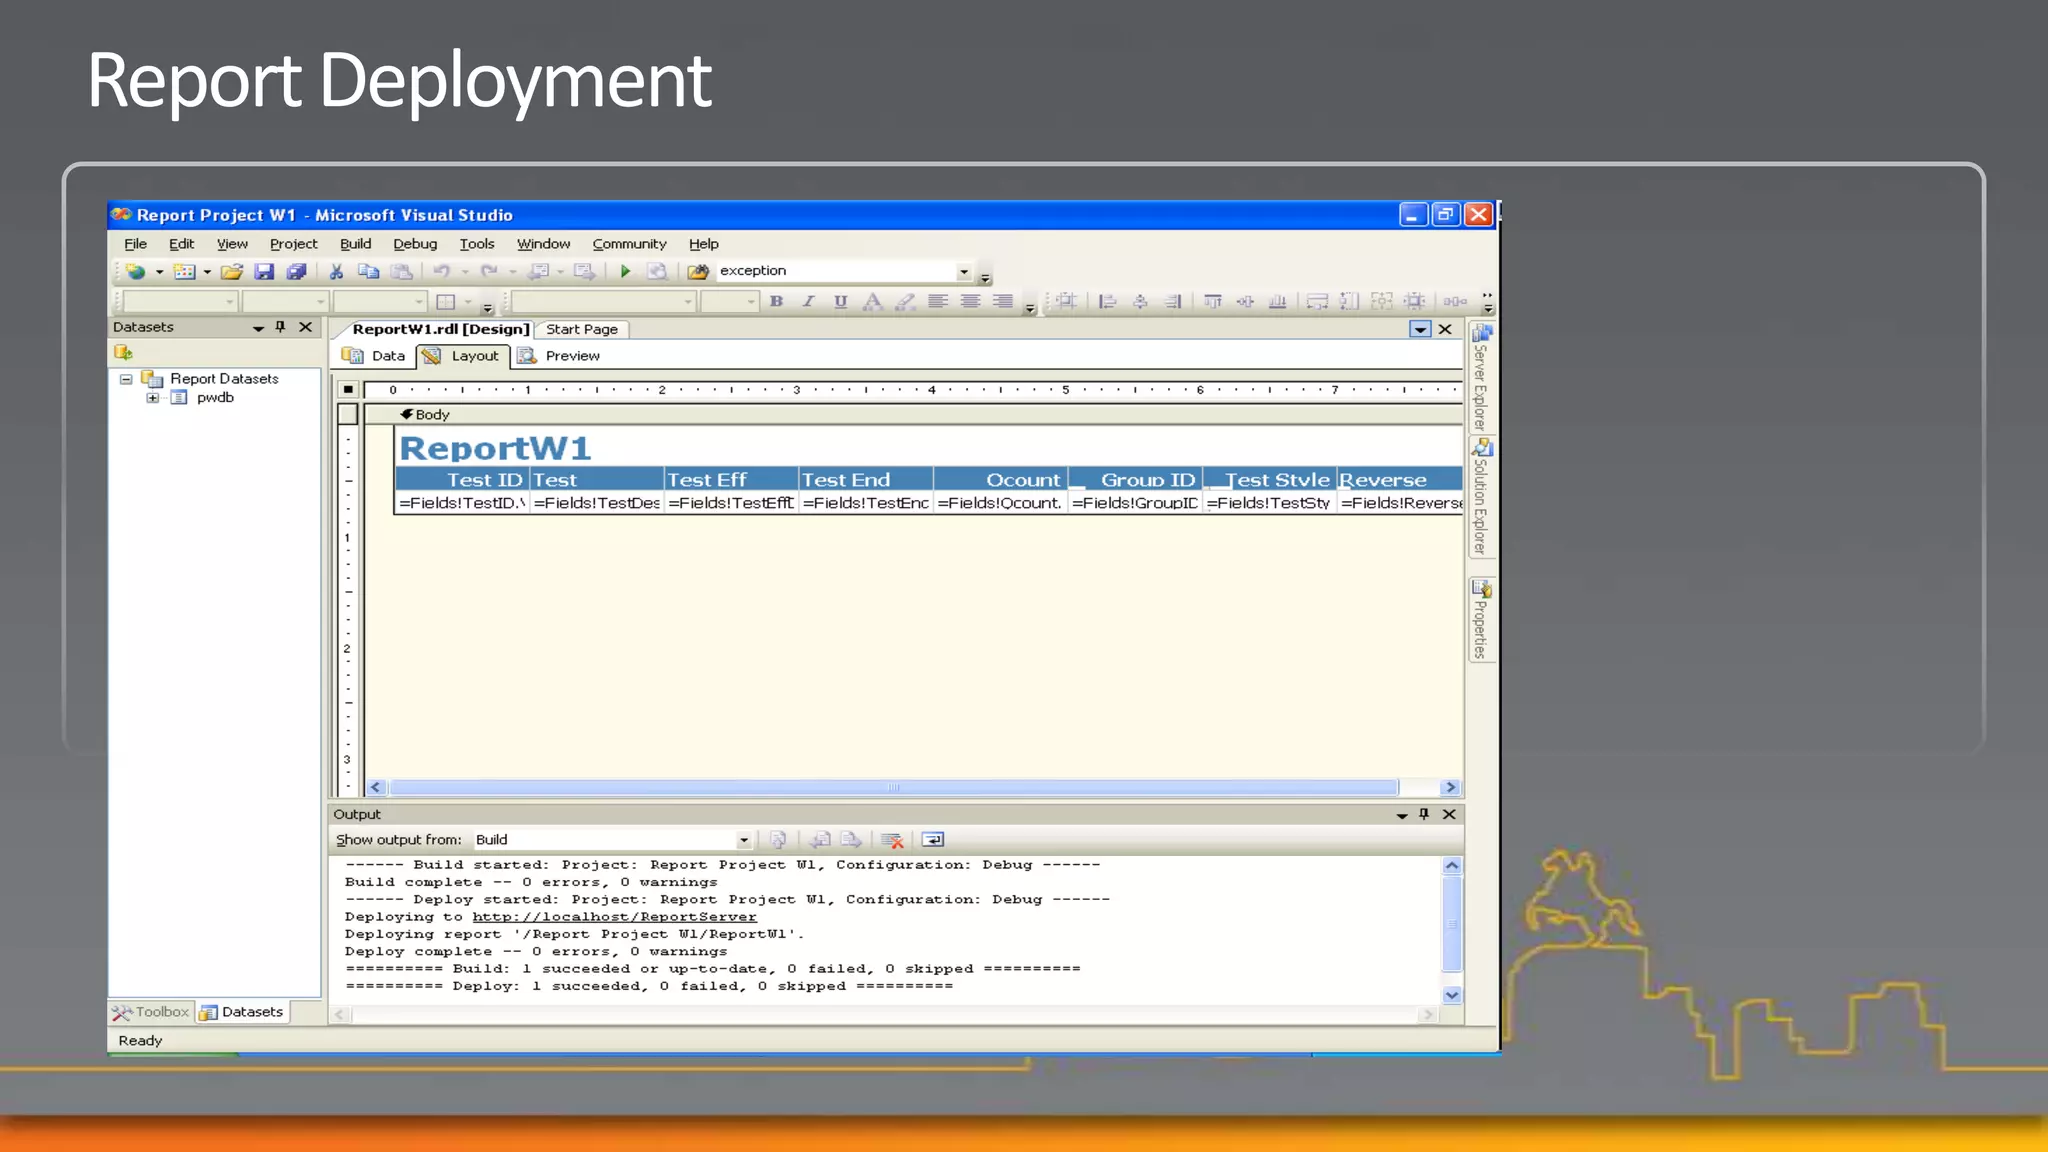The image size is (2048, 1152).
Task: Switch to the Data tab
Action: tap(374, 356)
